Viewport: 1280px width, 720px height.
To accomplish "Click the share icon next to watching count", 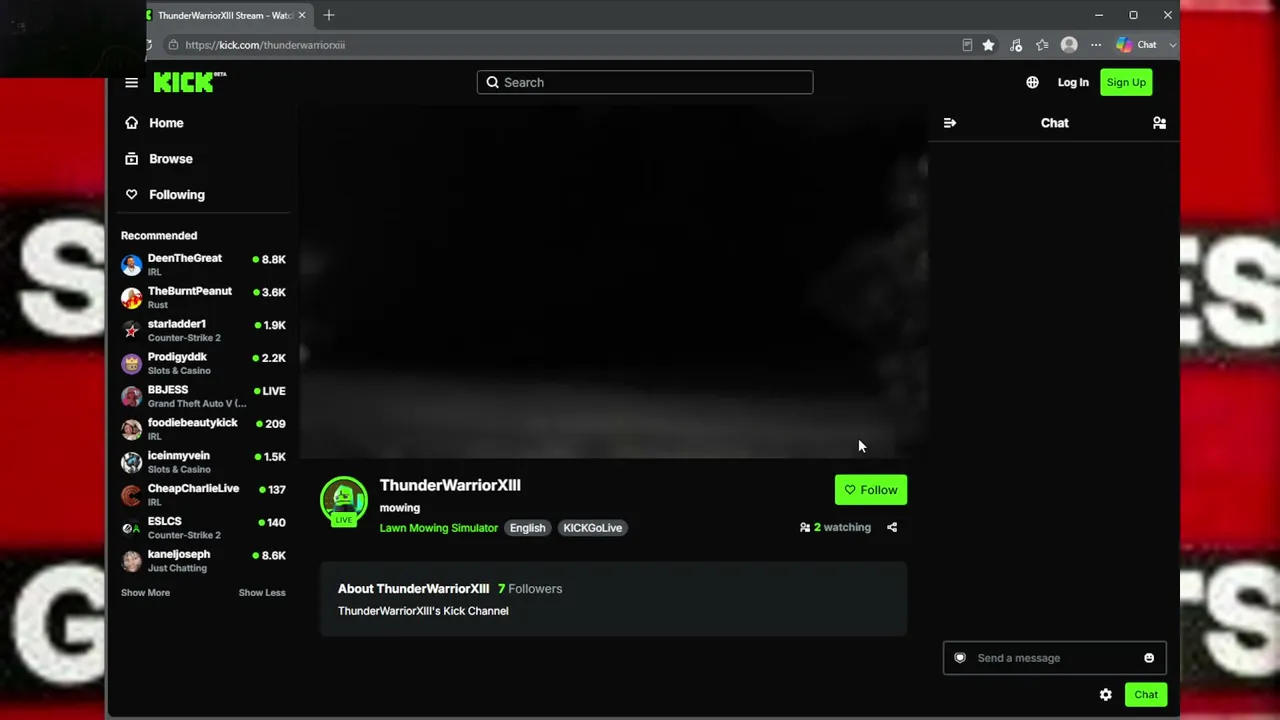I will click(x=892, y=528).
